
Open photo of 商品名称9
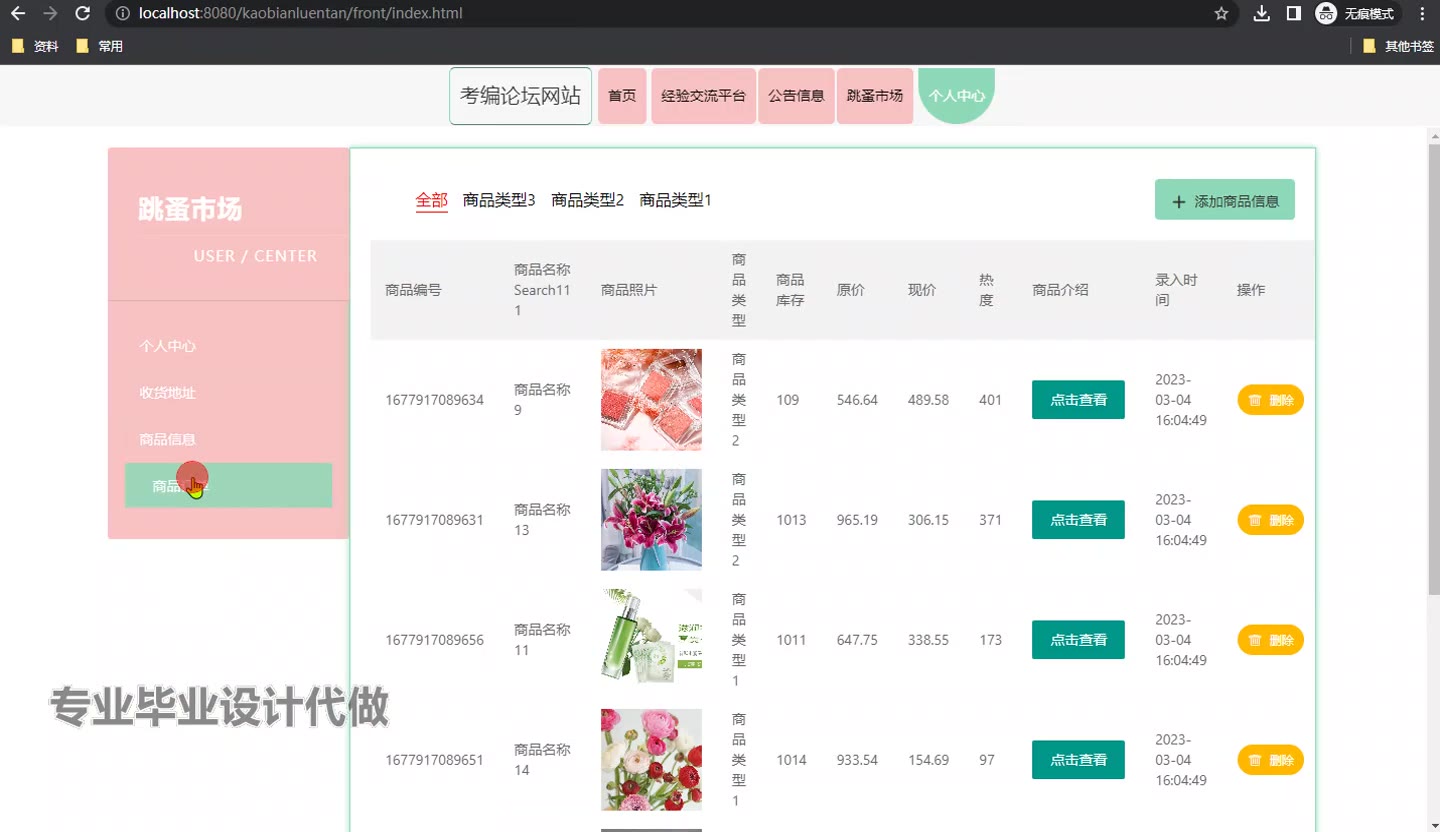[651, 400]
